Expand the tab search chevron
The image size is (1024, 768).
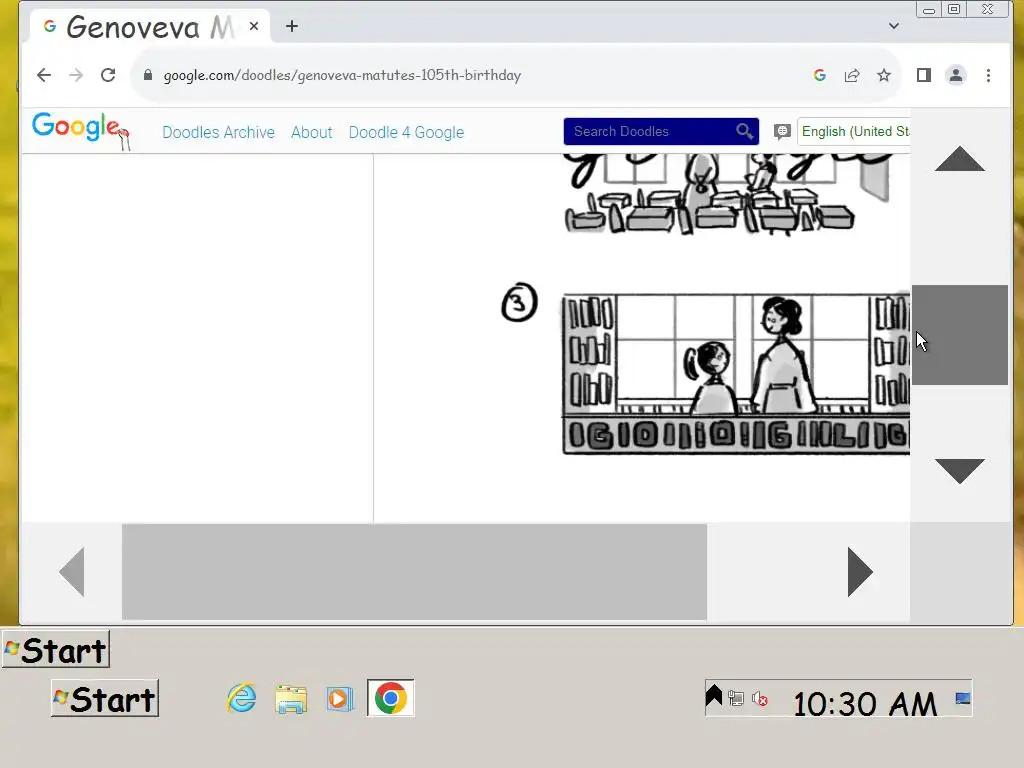tap(893, 26)
